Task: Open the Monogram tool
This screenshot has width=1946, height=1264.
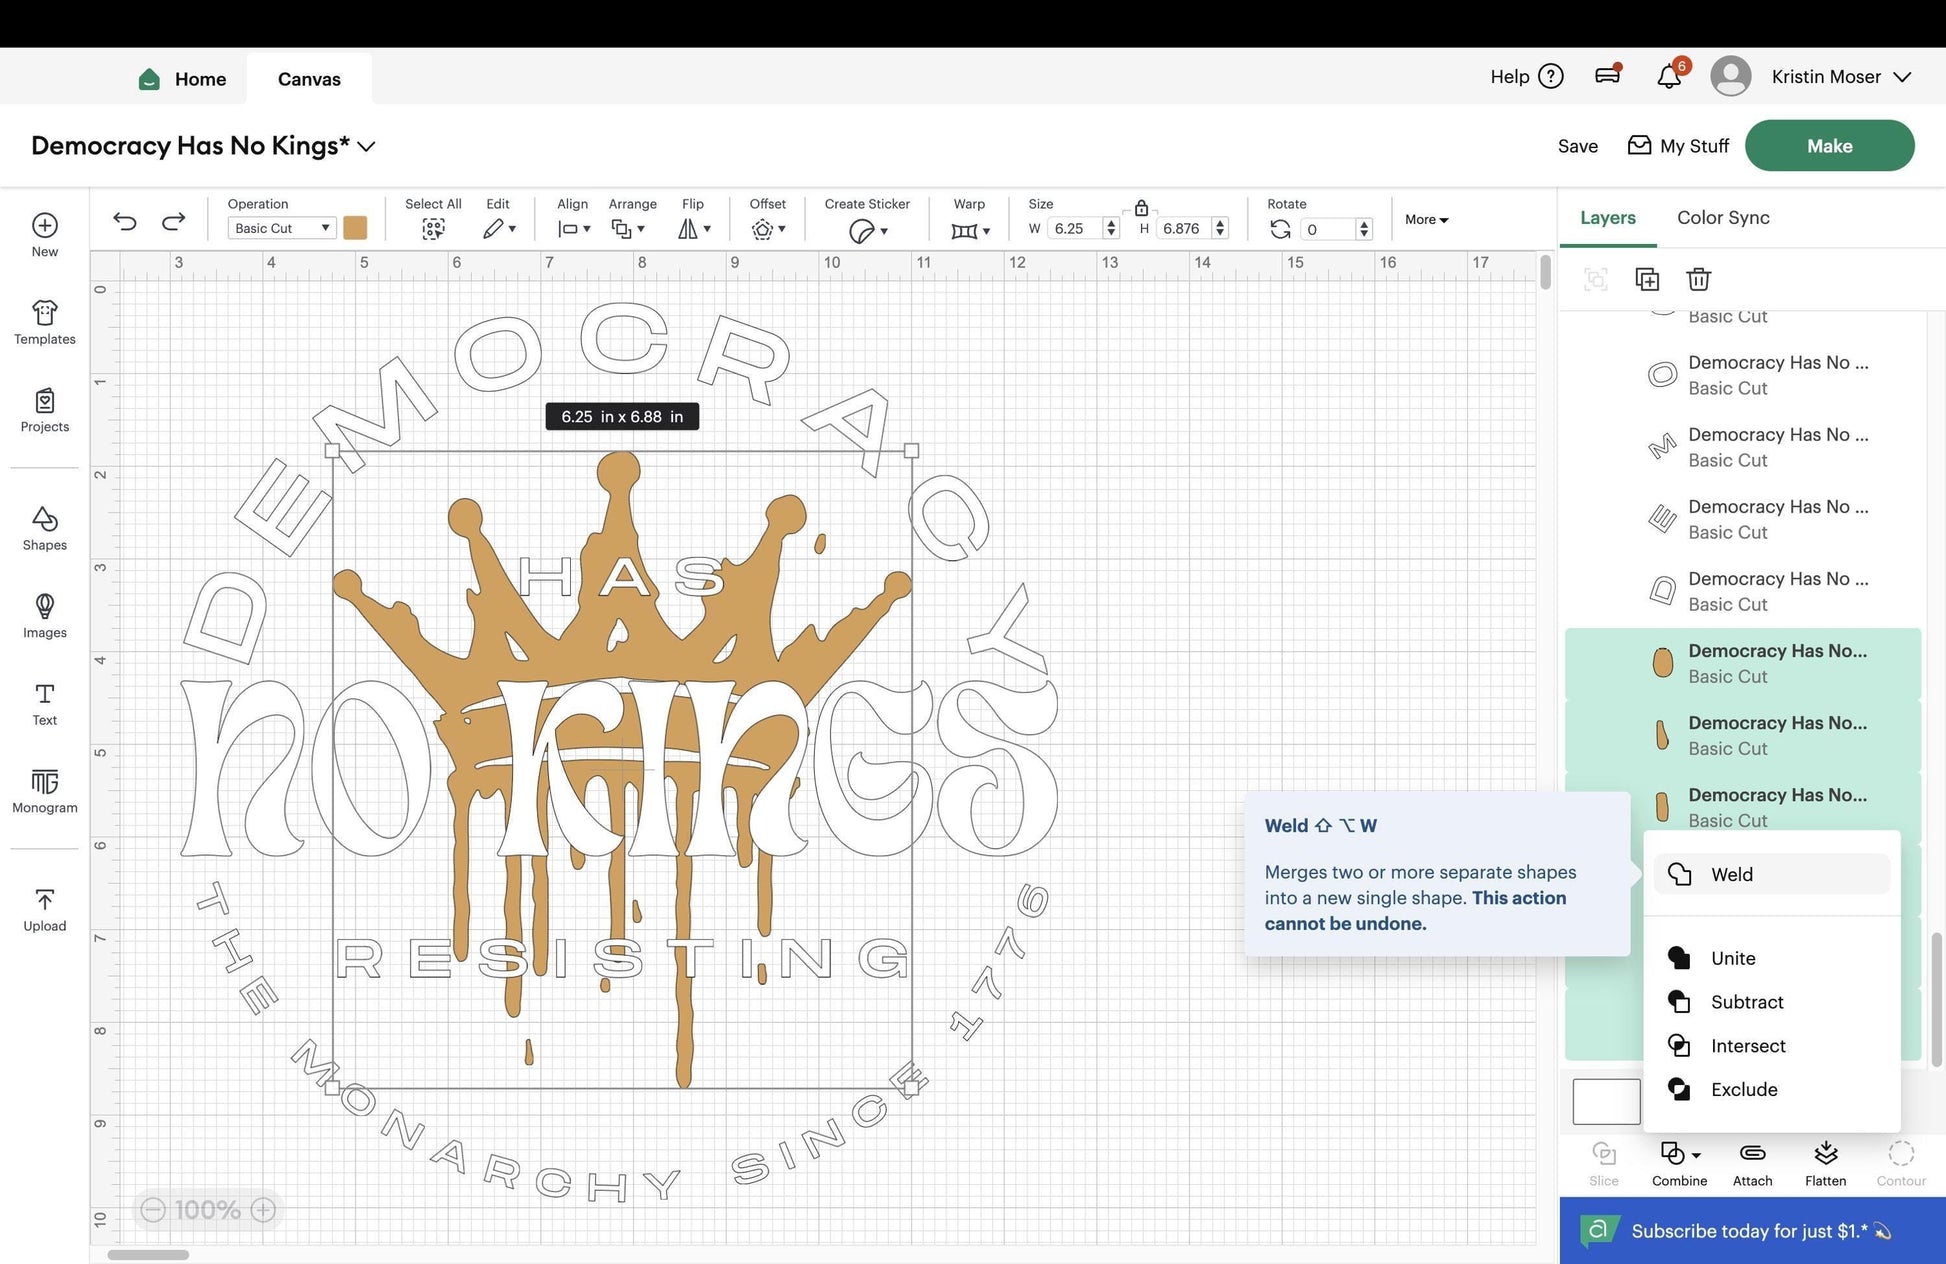Action: tap(44, 791)
